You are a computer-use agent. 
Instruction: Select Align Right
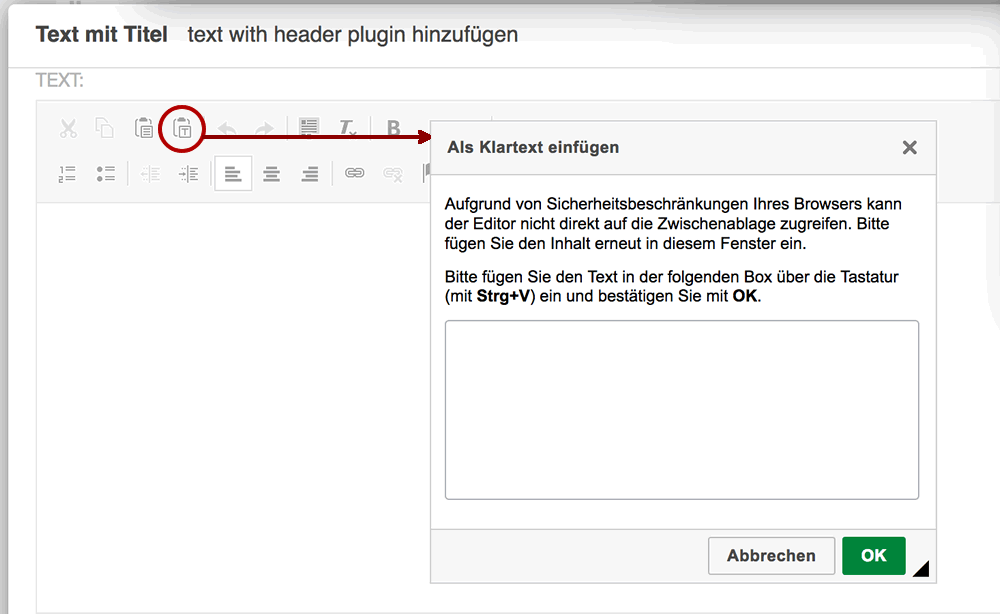(310, 173)
